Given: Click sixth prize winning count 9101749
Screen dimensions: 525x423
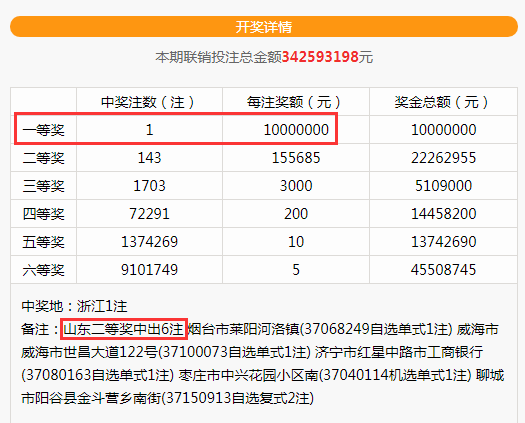Looking at the screenshot, I should coord(149,270).
